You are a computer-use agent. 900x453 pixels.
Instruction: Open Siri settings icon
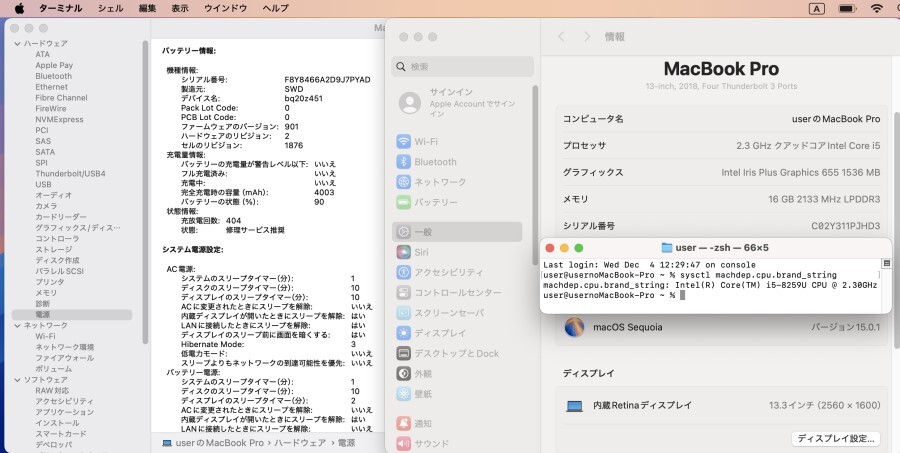(404, 252)
